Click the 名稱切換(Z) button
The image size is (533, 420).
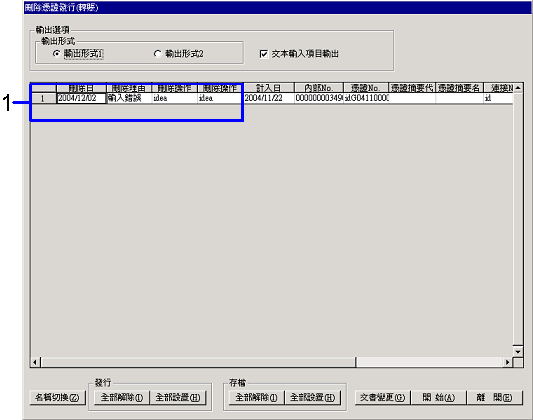[57, 397]
